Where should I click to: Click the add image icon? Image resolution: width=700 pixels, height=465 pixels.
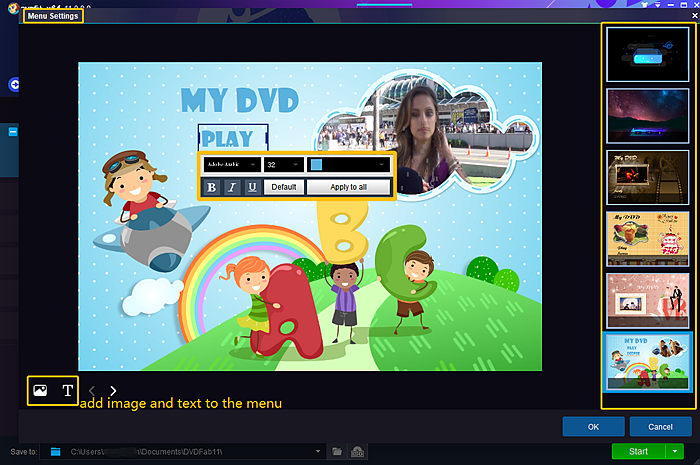pyautogui.click(x=40, y=391)
